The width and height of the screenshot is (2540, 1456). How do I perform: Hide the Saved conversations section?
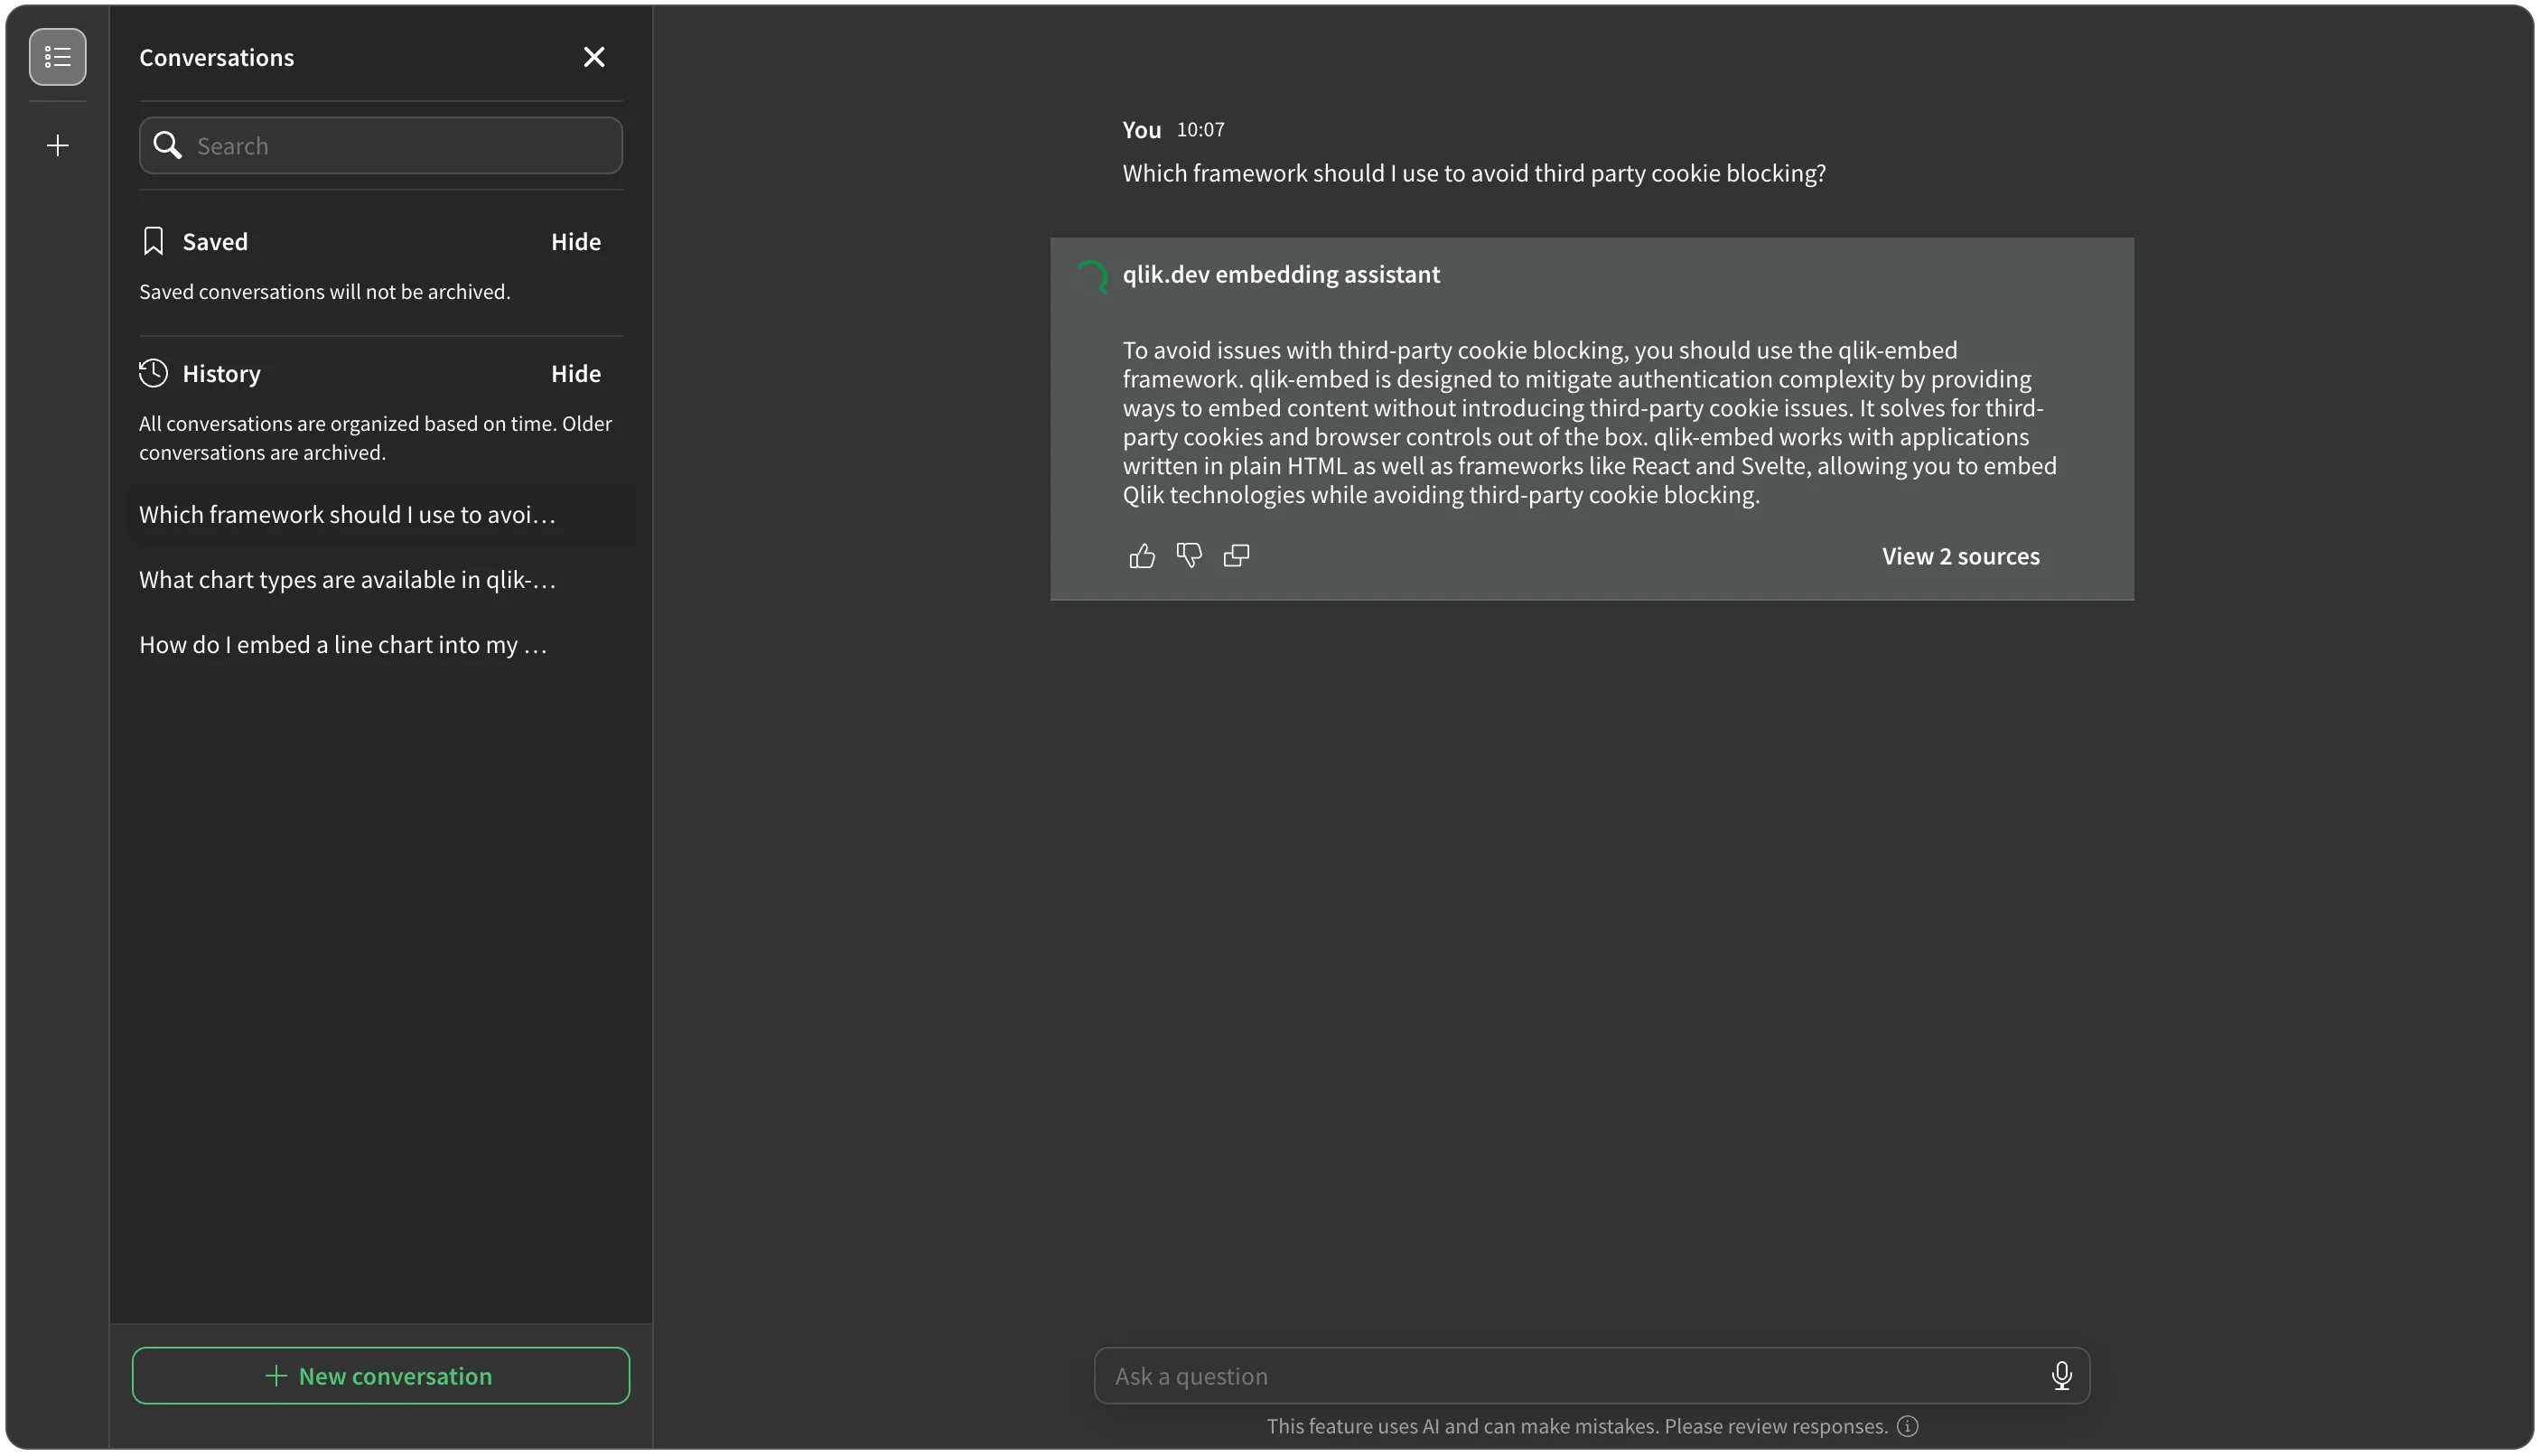(x=576, y=241)
